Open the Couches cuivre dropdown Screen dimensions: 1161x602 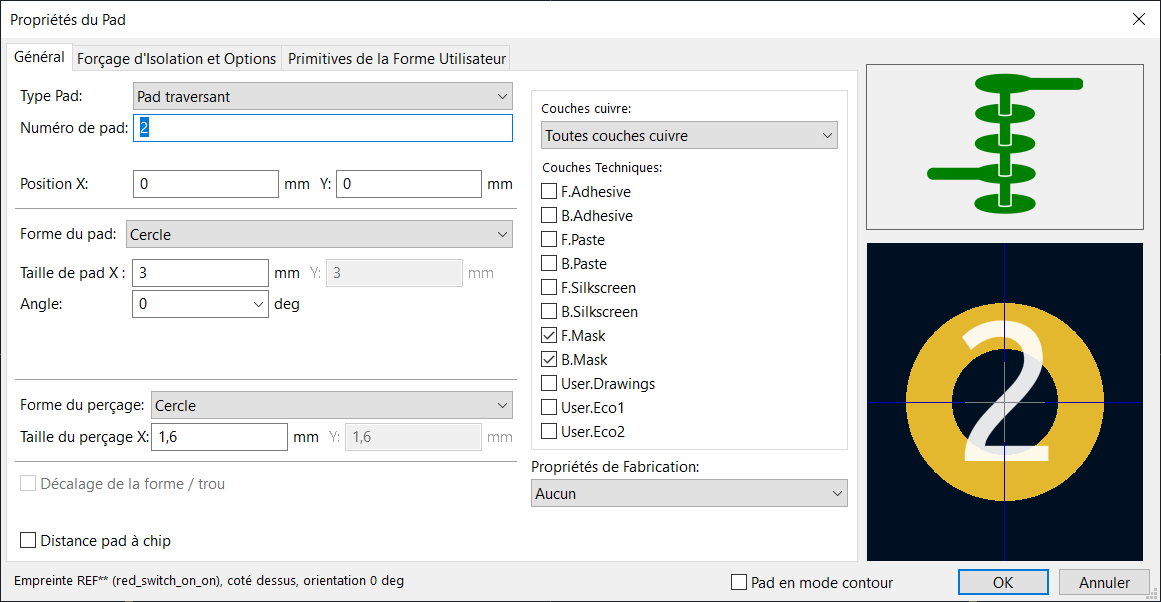coord(688,135)
